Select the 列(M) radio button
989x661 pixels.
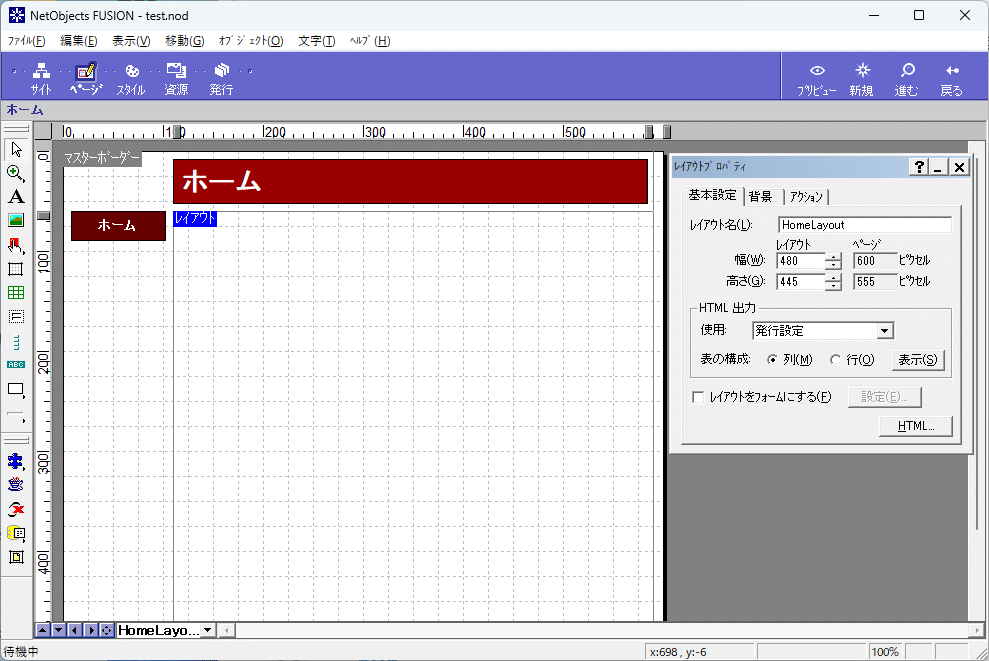[772, 359]
